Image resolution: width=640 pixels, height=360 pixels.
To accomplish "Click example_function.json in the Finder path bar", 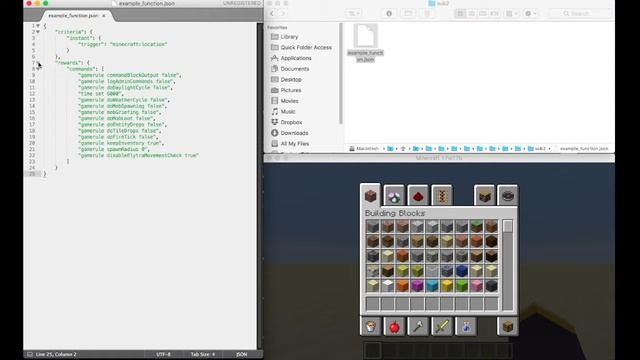I will [x=581, y=149].
